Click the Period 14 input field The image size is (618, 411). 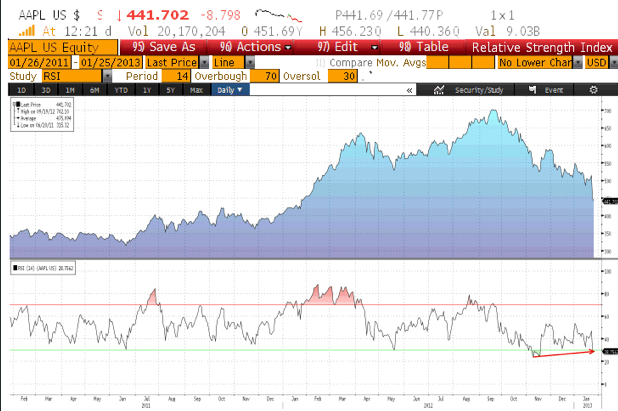(176, 76)
